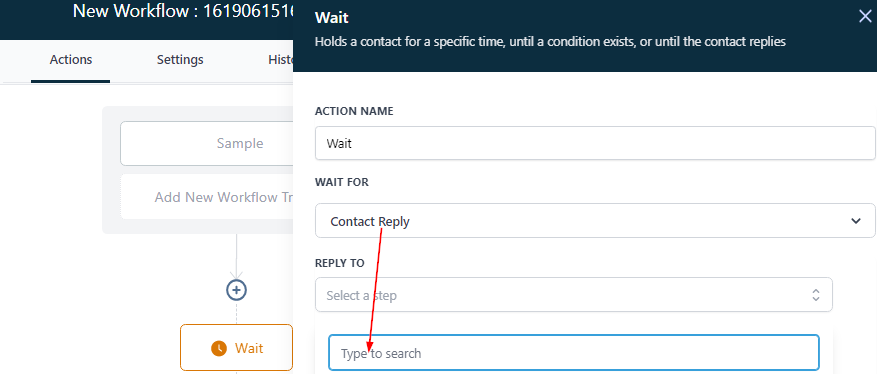Expand the Reply To 'Select a step' dropdown
Image resolution: width=877 pixels, height=374 pixels.
click(x=573, y=295)
